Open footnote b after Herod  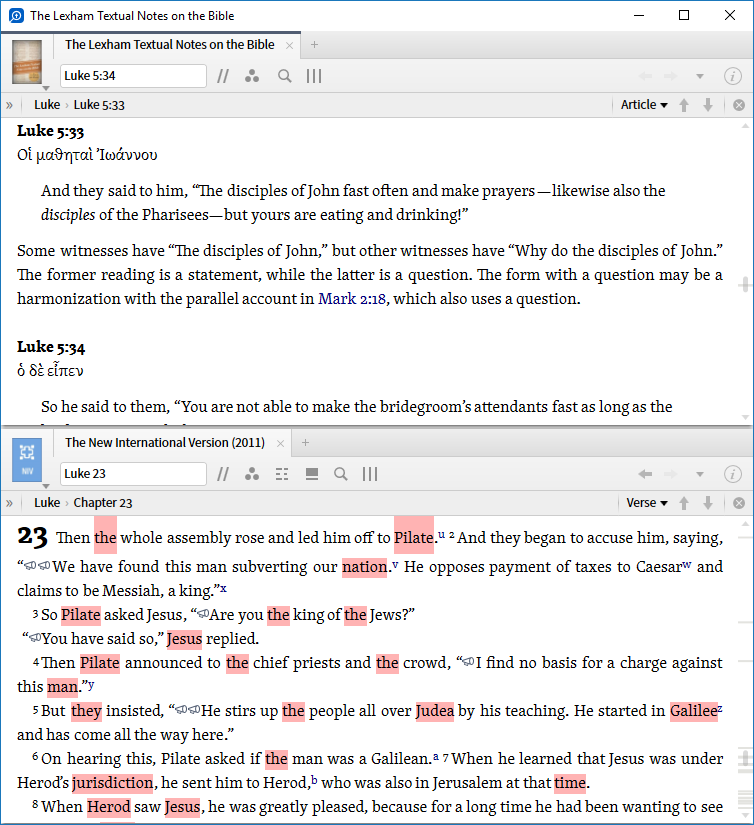point(314,780)
